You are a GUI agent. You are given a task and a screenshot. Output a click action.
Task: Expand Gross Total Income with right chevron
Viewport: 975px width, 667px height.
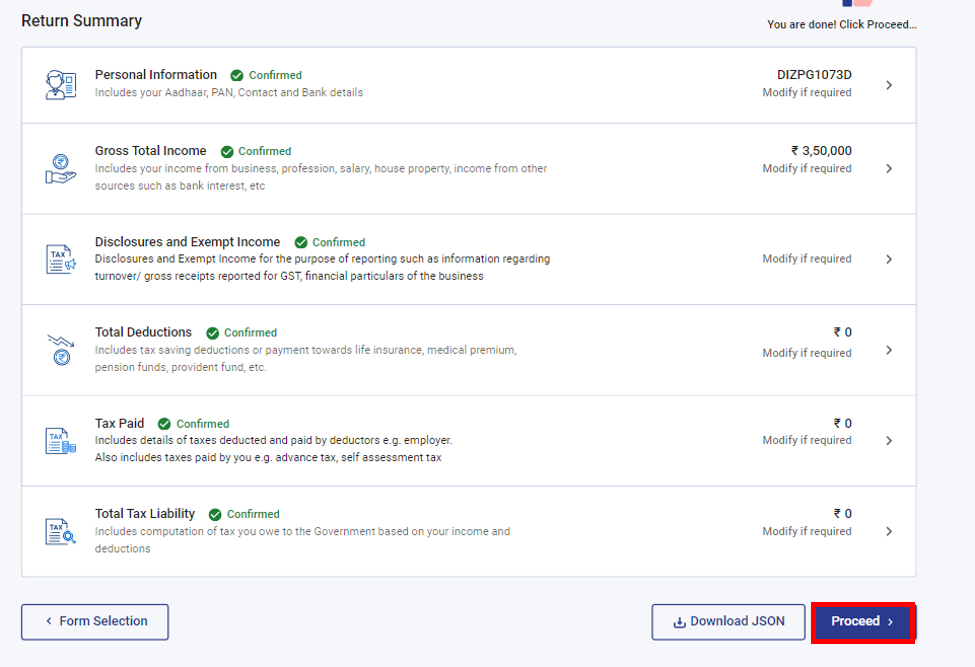pyautogui.click(x=889, y=168)
